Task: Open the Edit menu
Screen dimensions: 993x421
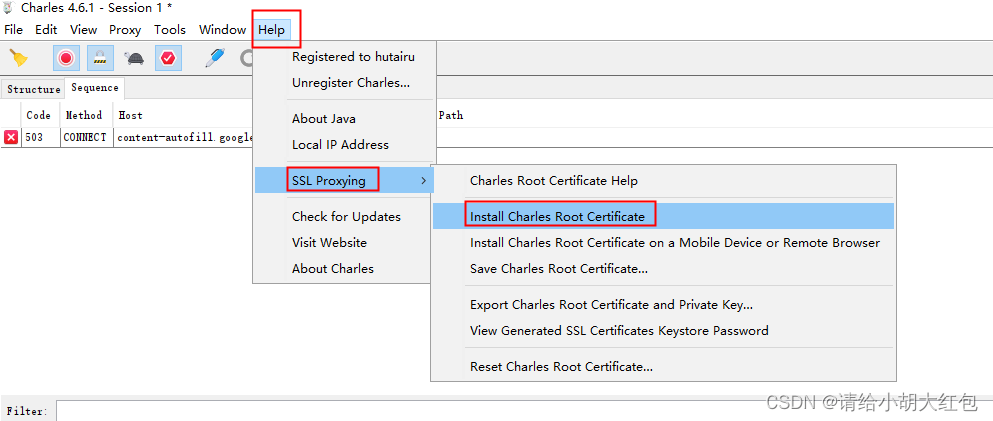Action: pos(46,30)
